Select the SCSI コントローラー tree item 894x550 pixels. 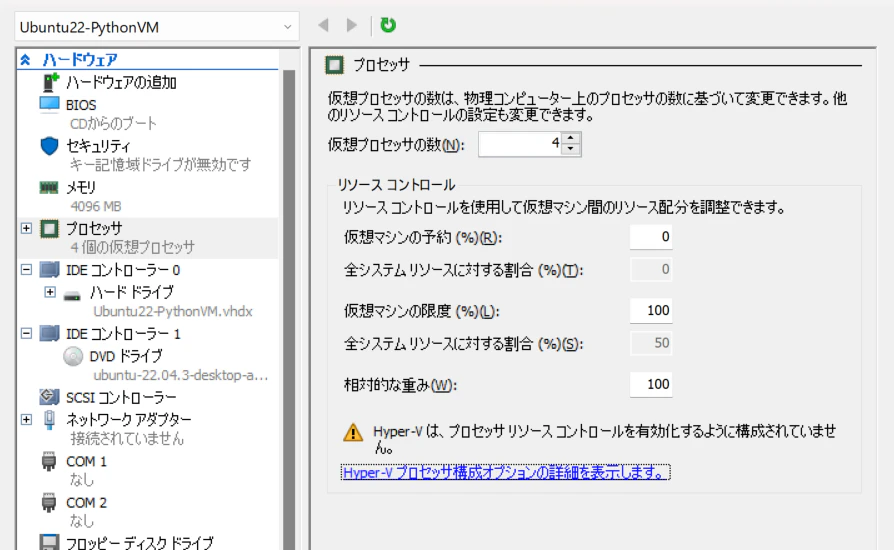121,397
